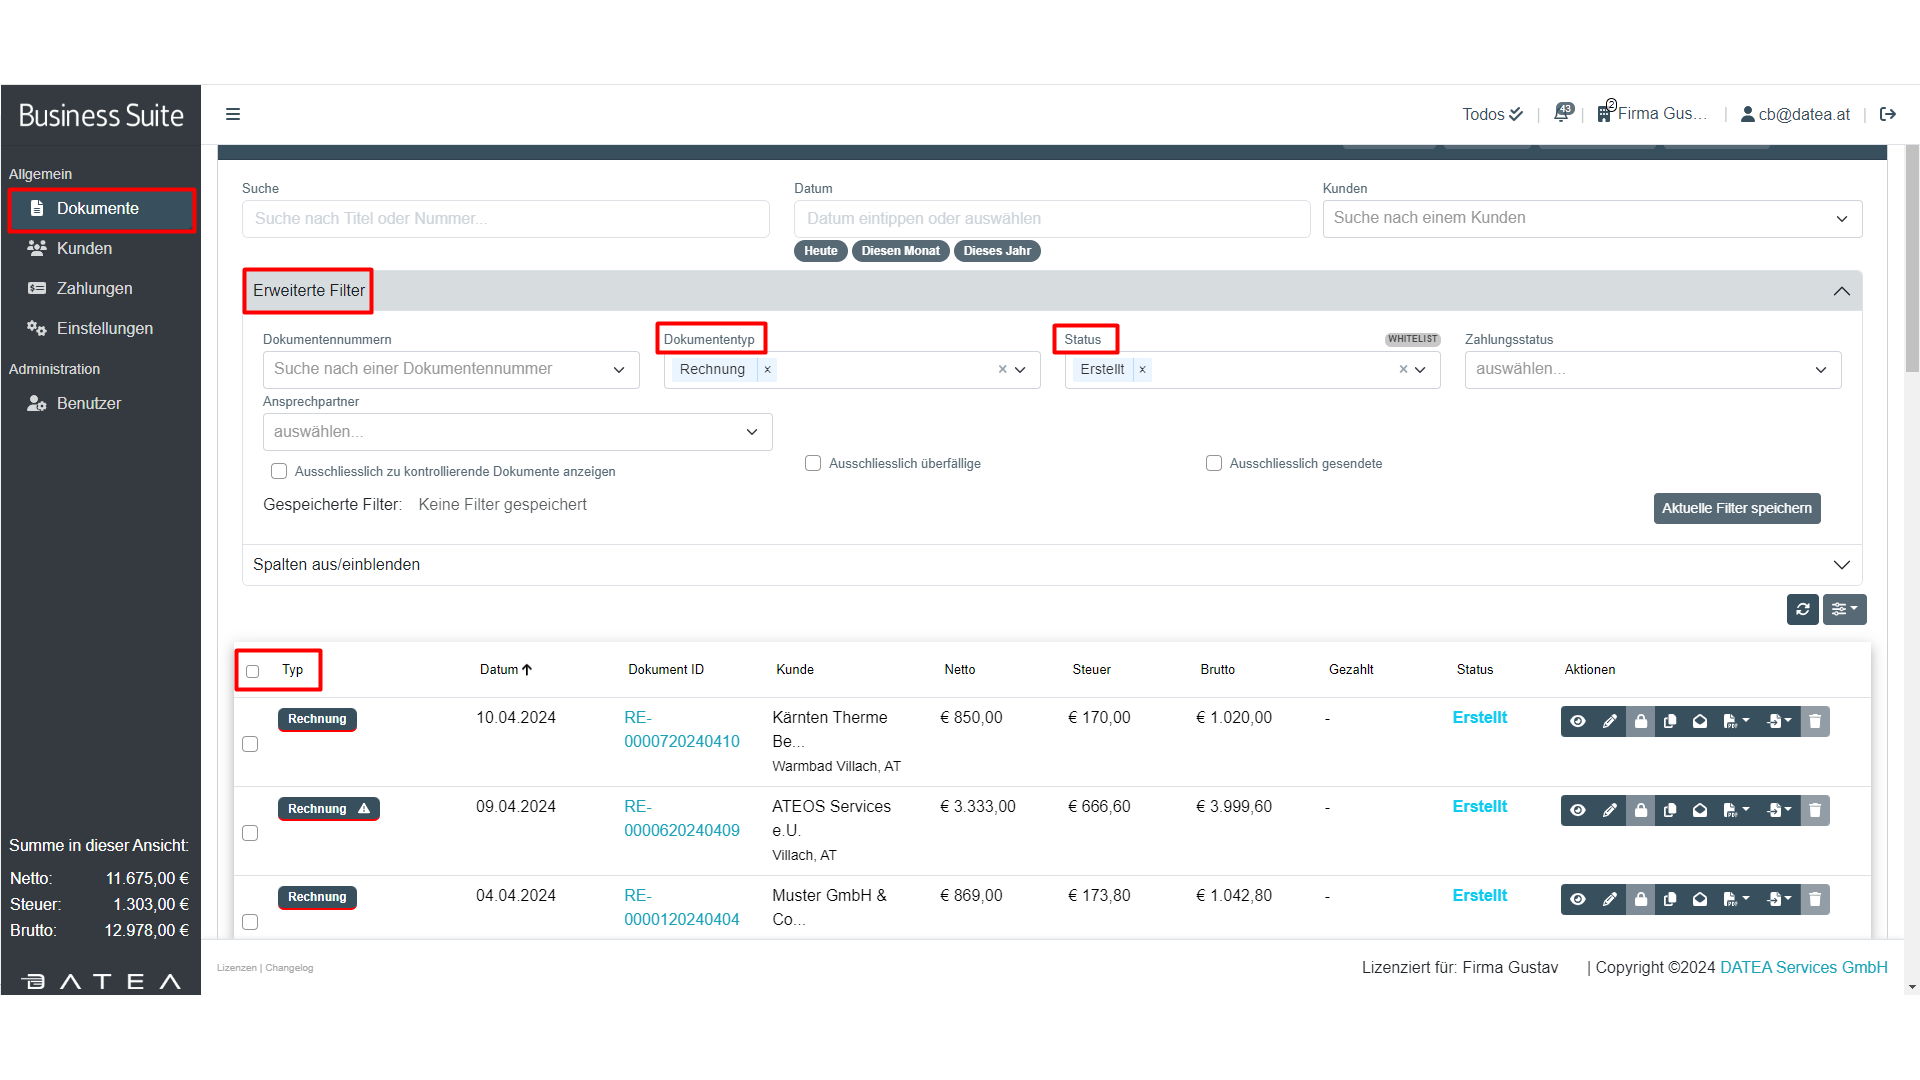The width and height of the screenshot is (1920, 1080).
Task: Delete the ATEOS Services invoice via trash icon
Action: (x=1815, y=810)
